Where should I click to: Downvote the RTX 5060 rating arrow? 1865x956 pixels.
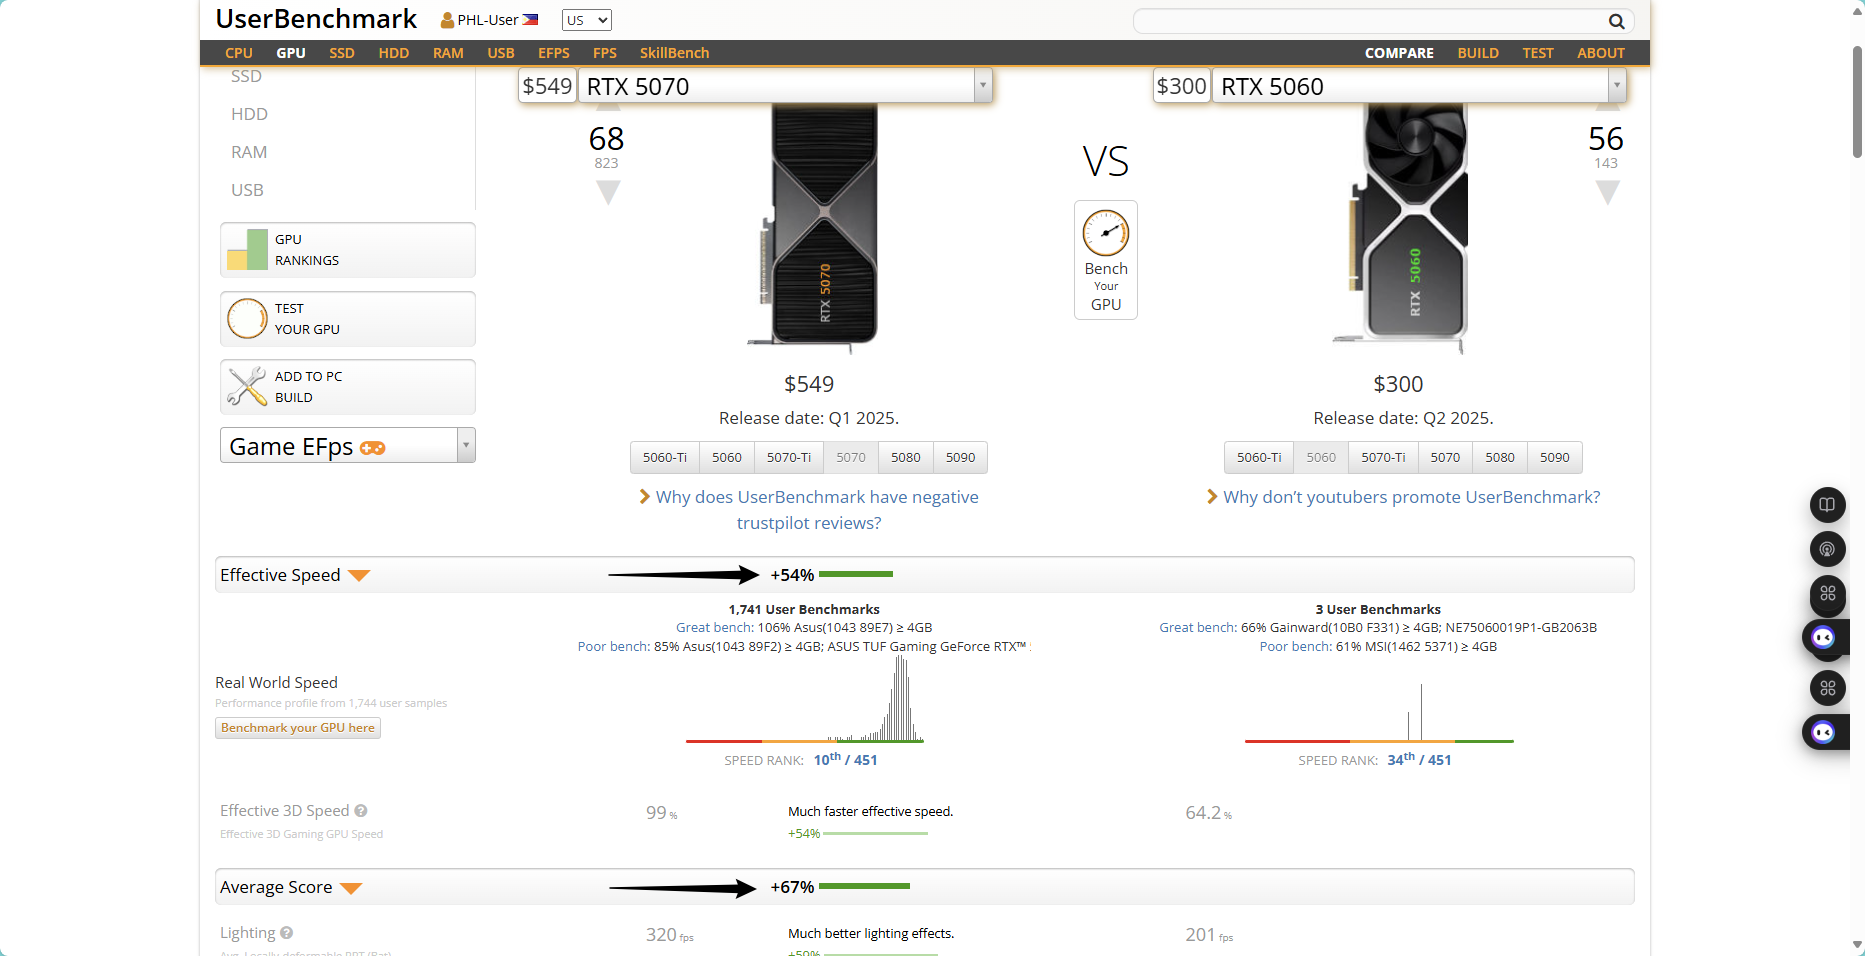tap(1607, 192)
